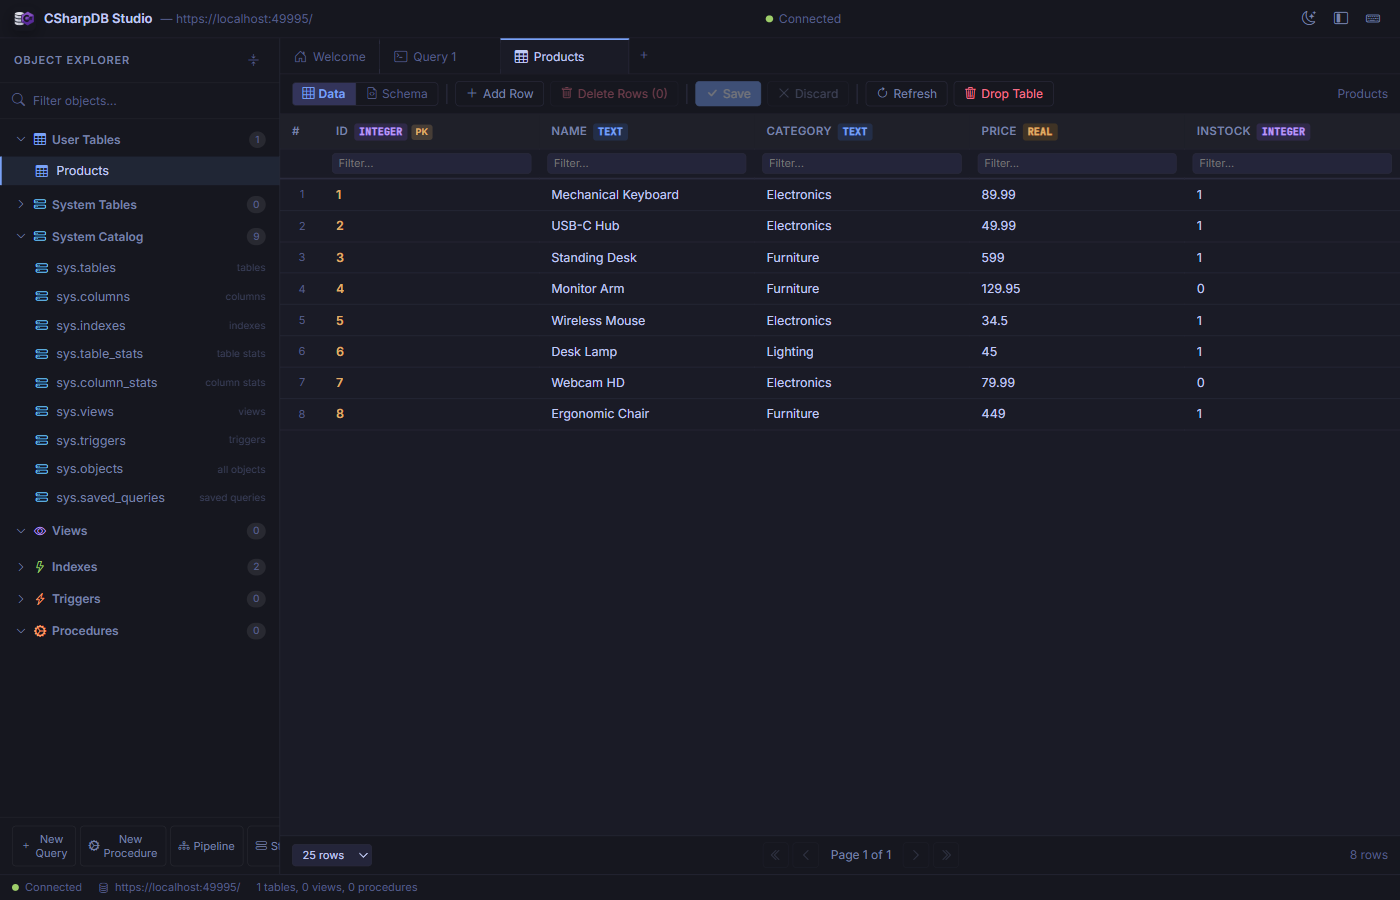Viewport: 1400px width, 900px height.
Task: Switch to the Data view of Products table
Action: (324, 93)
